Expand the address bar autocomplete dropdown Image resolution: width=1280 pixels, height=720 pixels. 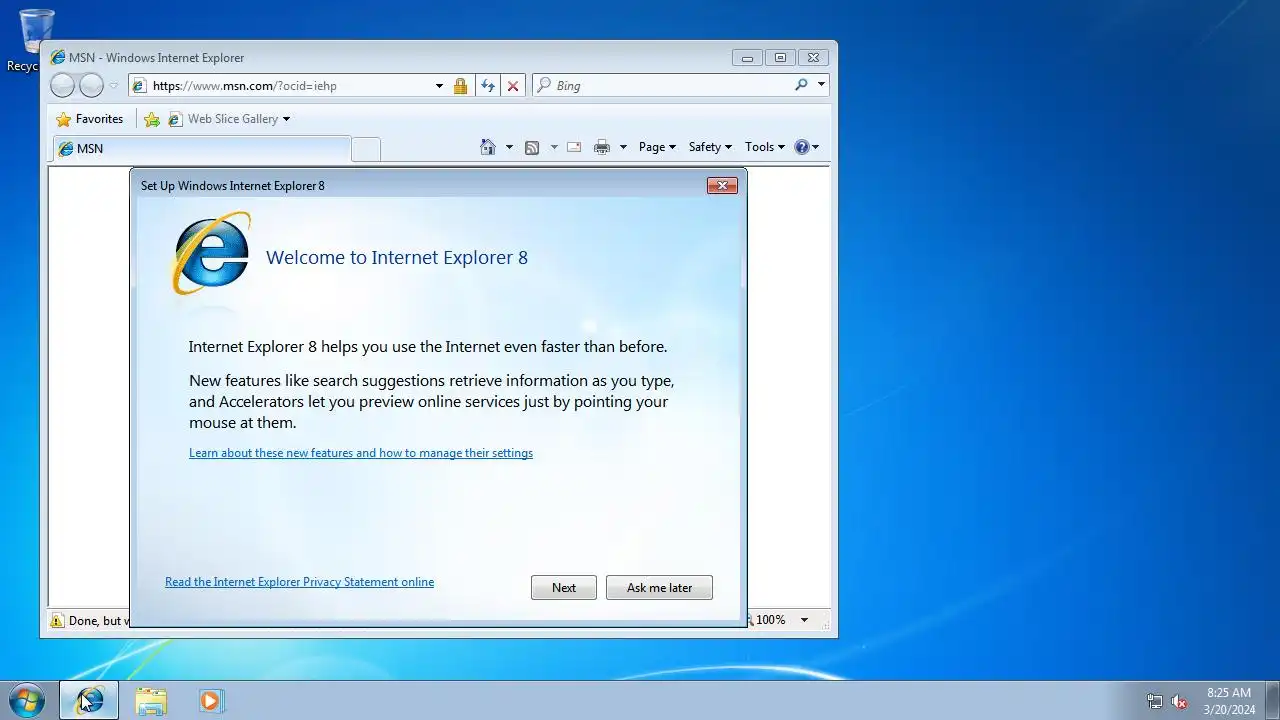tap(439, 86)
